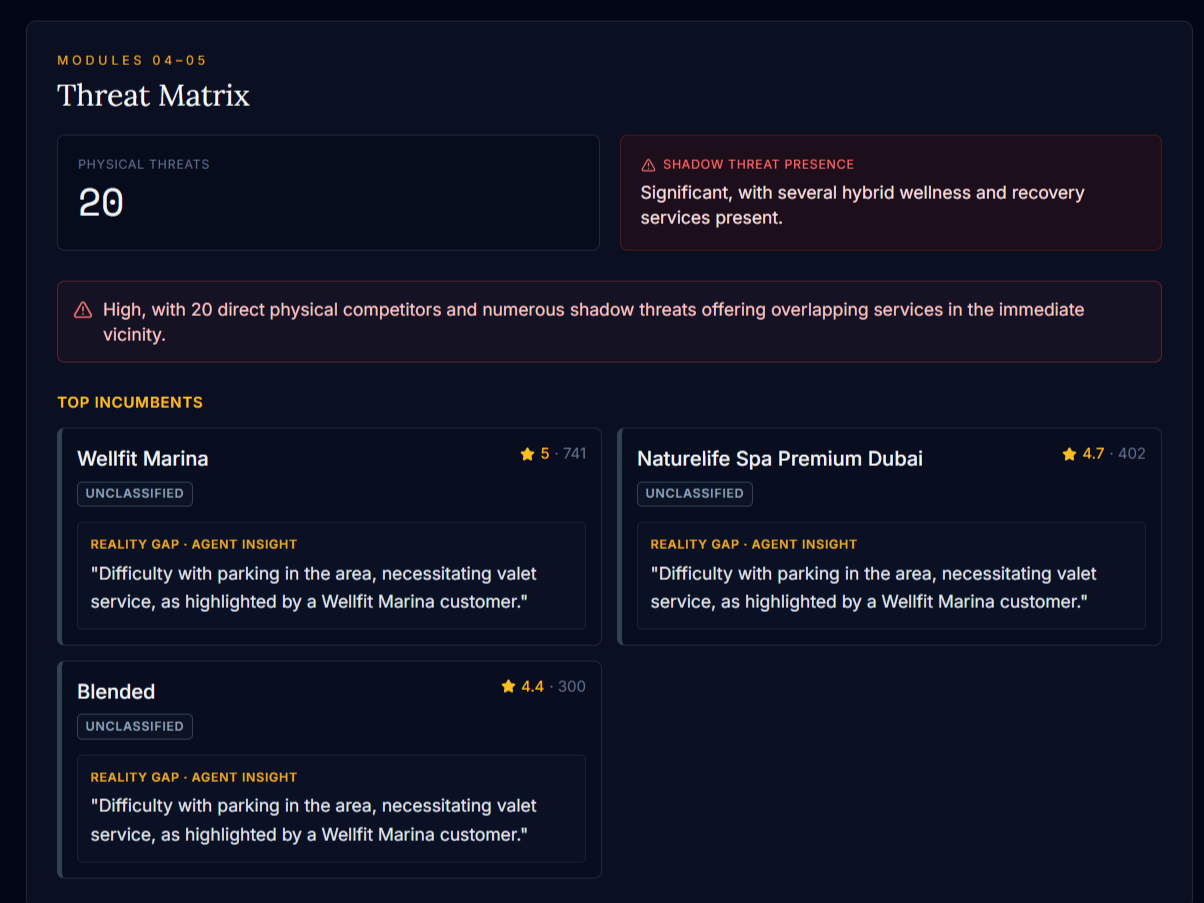This screenshot has height=903, width=1204.
Task: Click the rating star on the Blended card
Action: click(508, 686)
